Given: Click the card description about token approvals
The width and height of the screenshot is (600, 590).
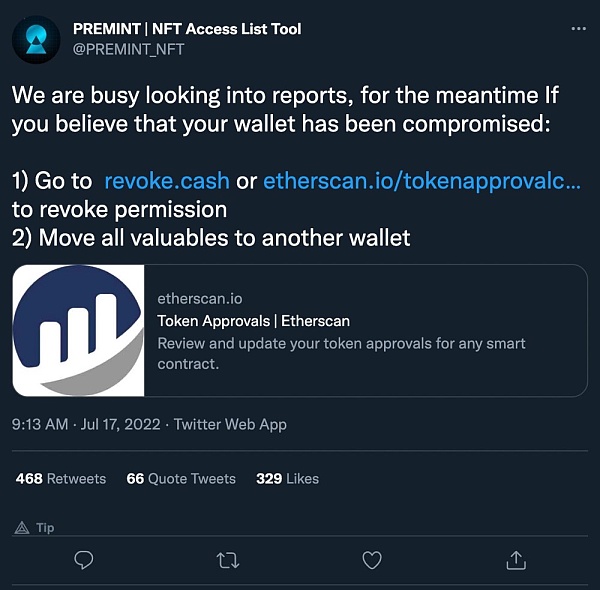Looking at the screenshot, I should click(342, 354).
